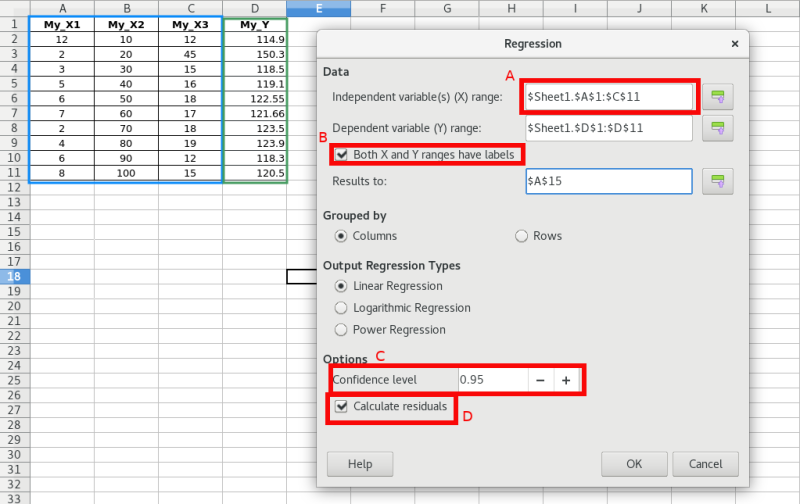
Task: Choose Power Regression type
Action: click(x=343, y=330)
